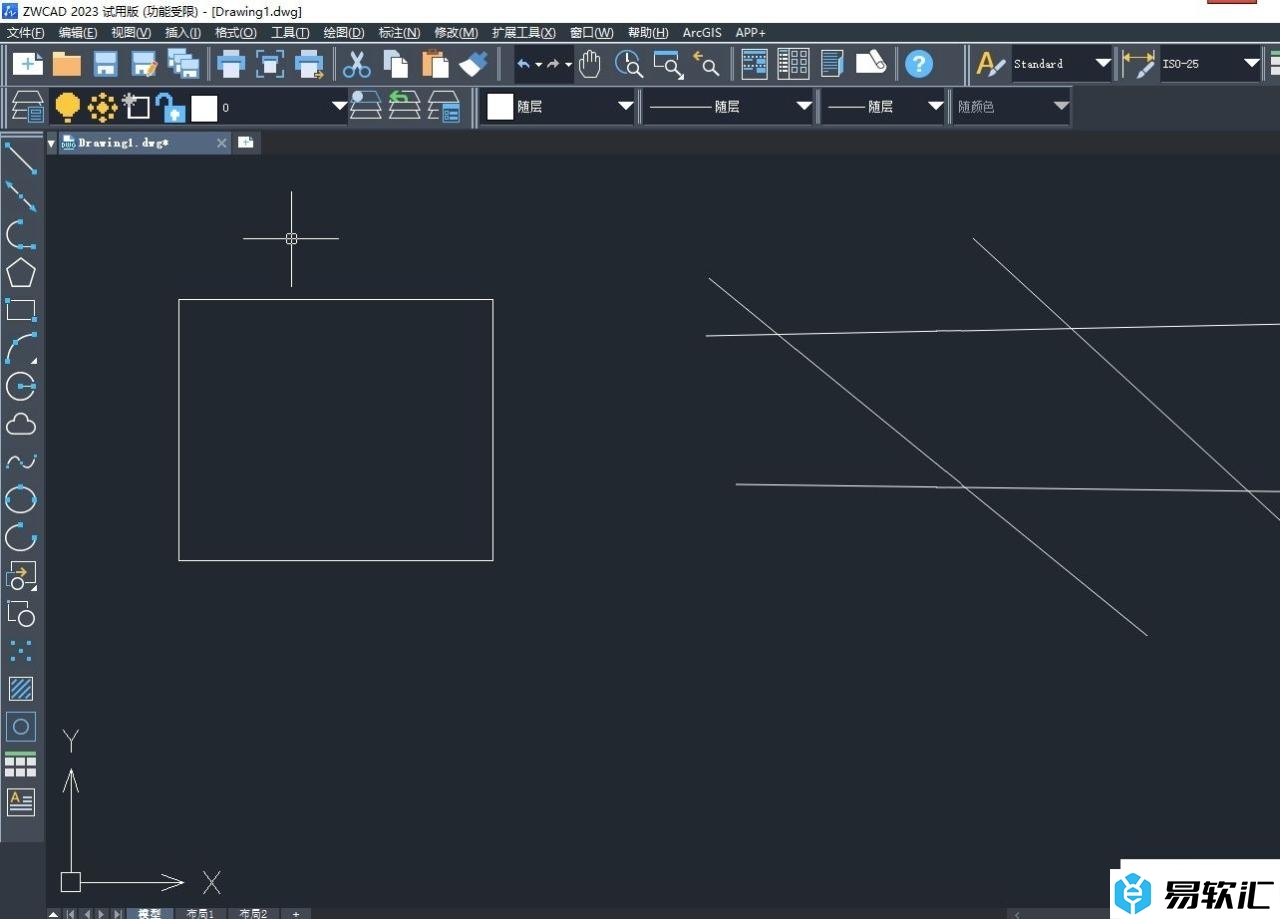The image size is (1280, 919).
Task: Open the 文件(F) menu
Action: tap(26, 33)
